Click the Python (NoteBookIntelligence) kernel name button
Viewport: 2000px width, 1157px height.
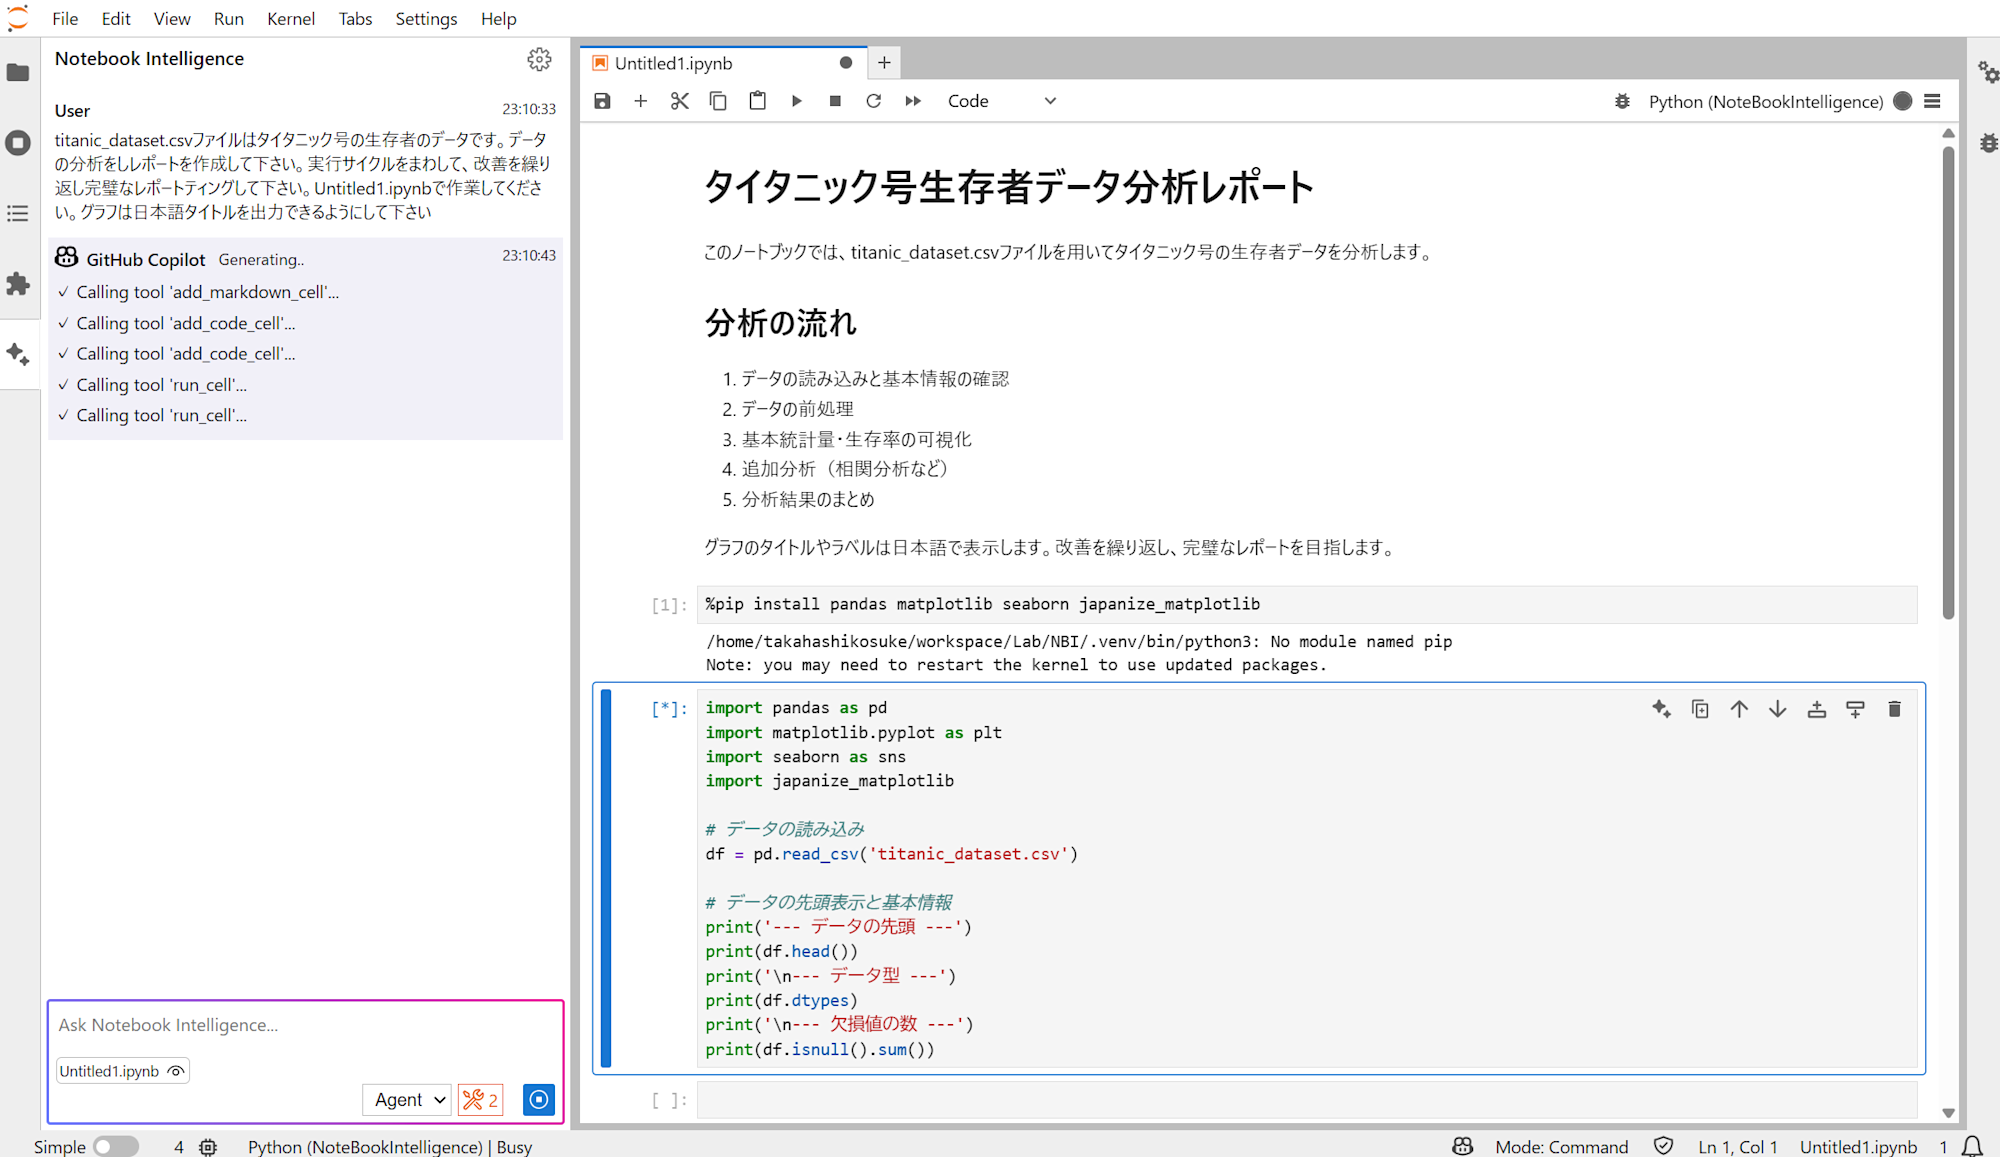pyautogui.click(x=1766, y=101)
